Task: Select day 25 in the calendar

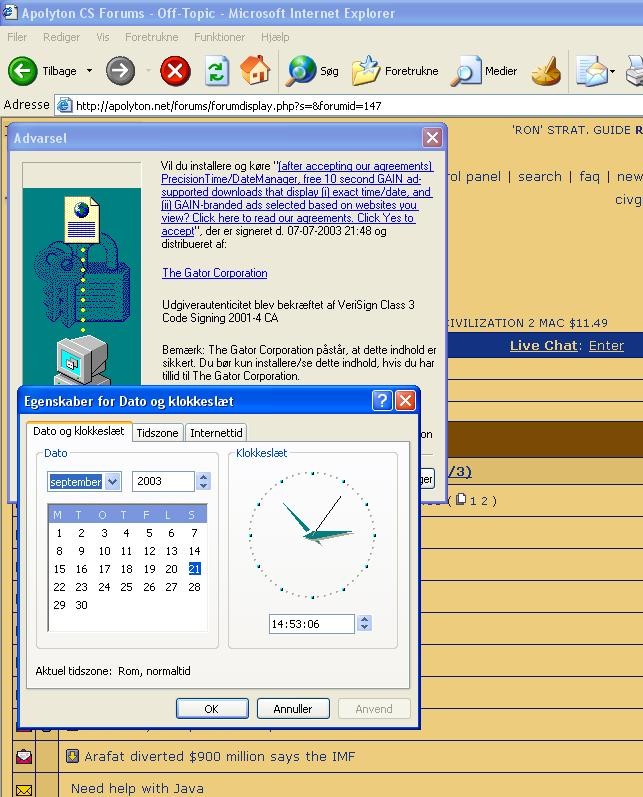Action: (x=126, y=587)
